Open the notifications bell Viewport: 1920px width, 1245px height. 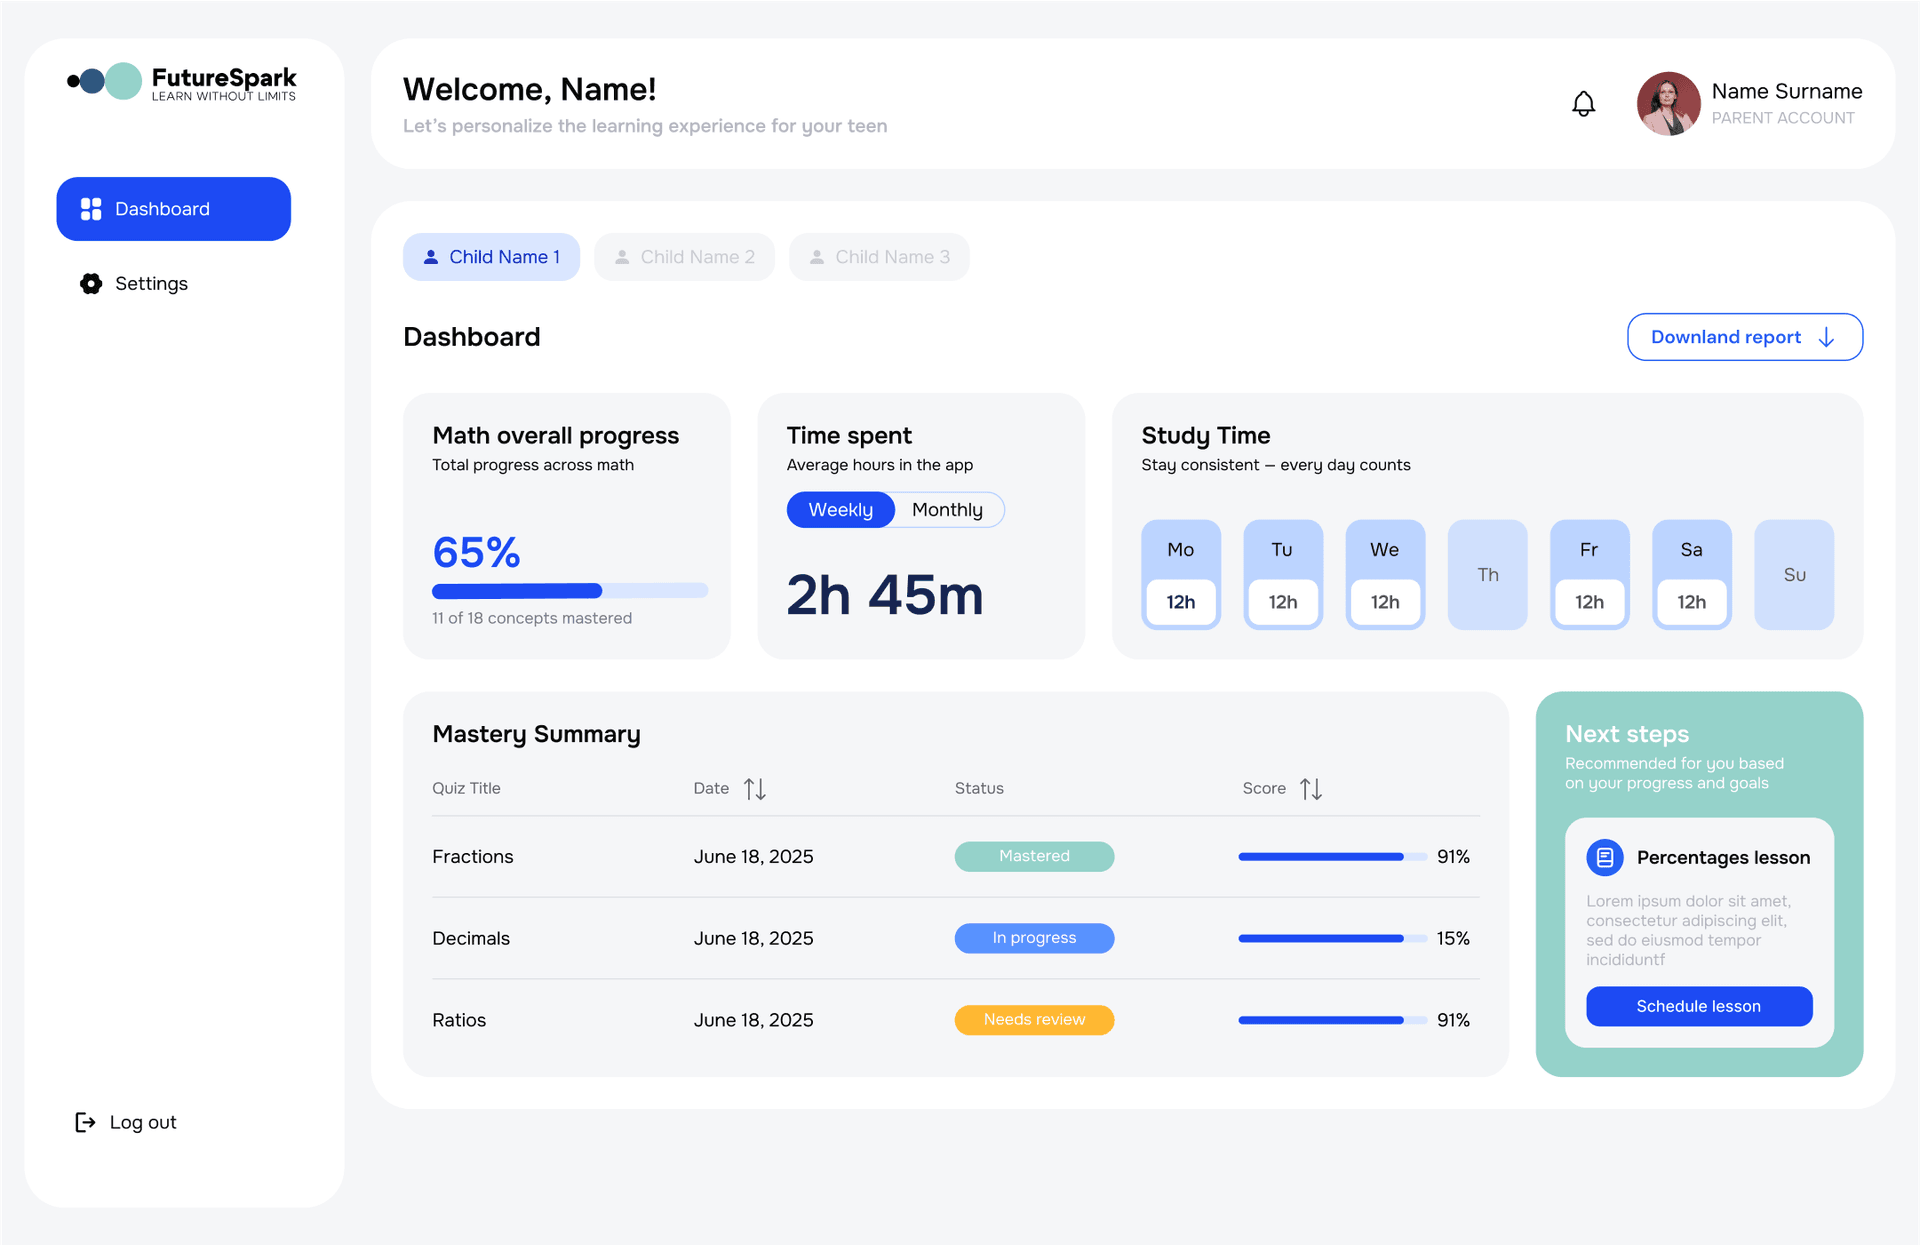(1583, 103)
